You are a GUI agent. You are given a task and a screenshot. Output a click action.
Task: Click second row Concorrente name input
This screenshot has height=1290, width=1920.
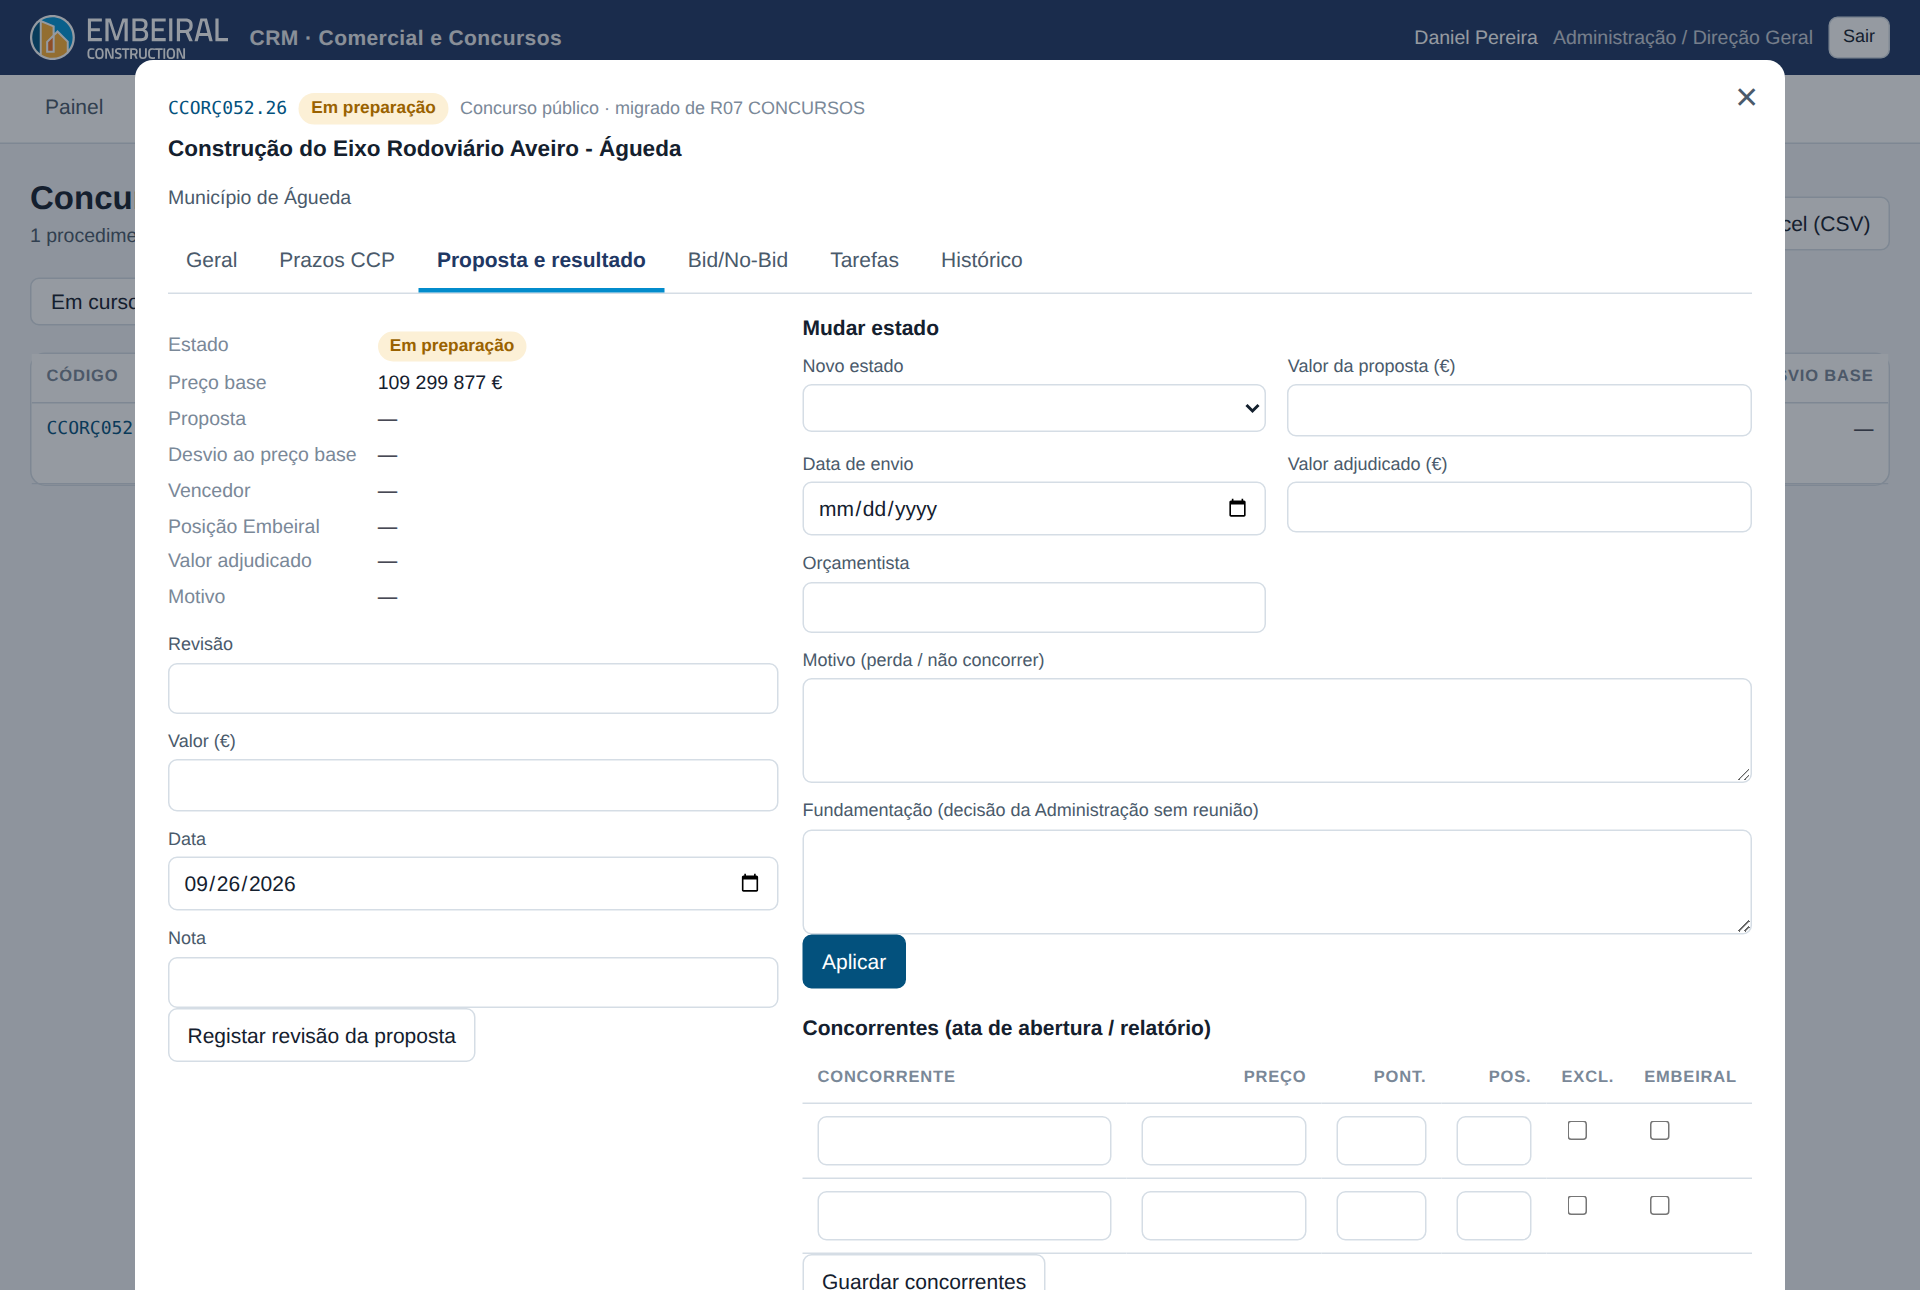(964, 1215)
